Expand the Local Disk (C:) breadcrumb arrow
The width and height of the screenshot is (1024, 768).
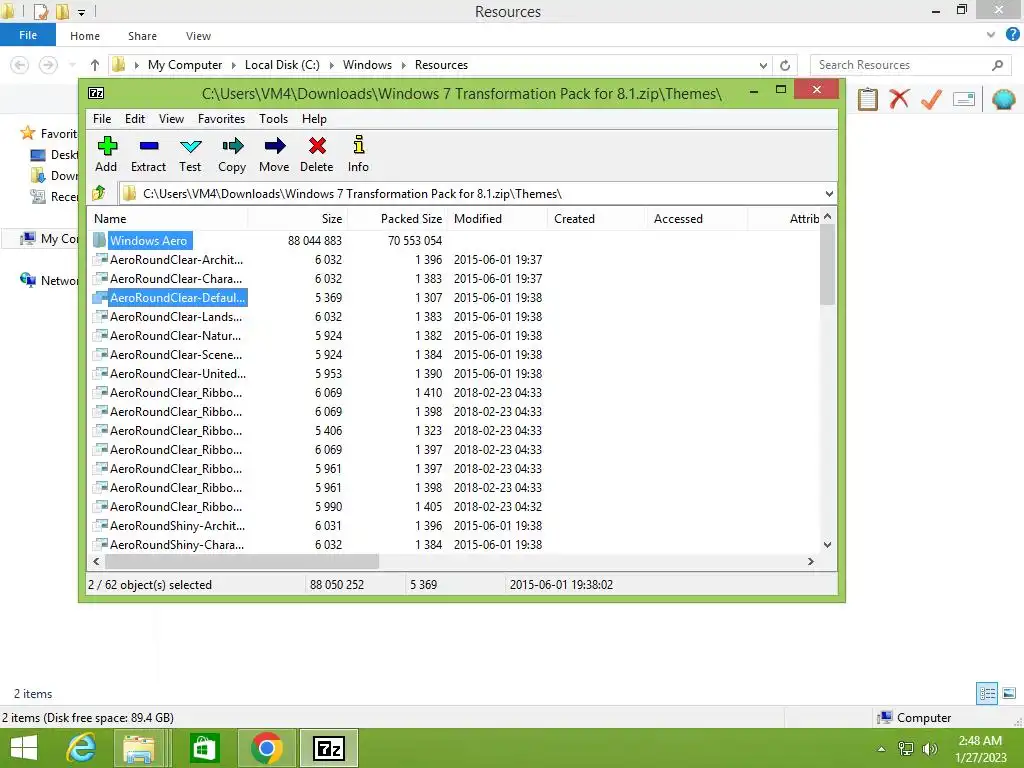point(331,65)
